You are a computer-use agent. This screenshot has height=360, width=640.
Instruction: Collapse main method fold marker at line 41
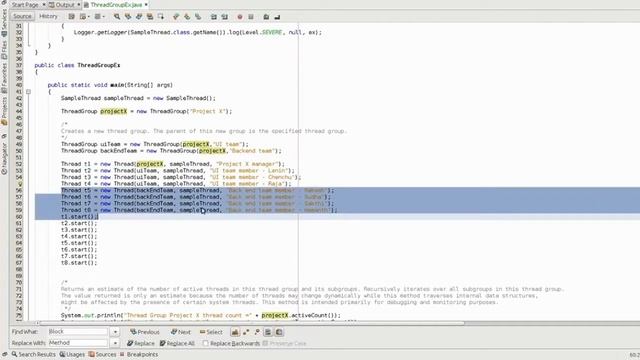click(x=29, y=92)
